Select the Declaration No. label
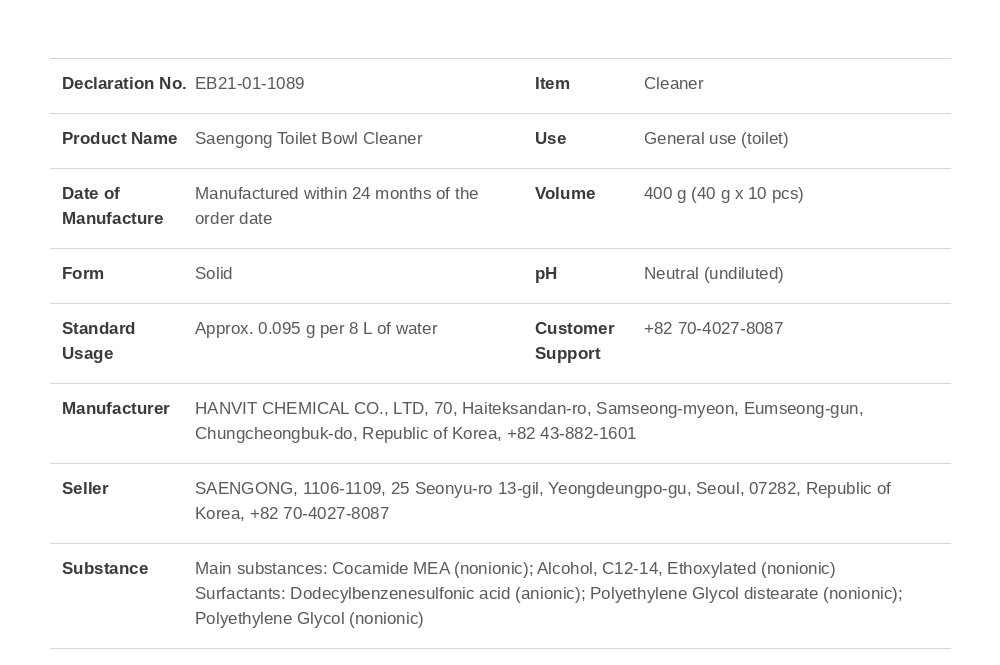1000x665 pixels. (x=124, y=84)
